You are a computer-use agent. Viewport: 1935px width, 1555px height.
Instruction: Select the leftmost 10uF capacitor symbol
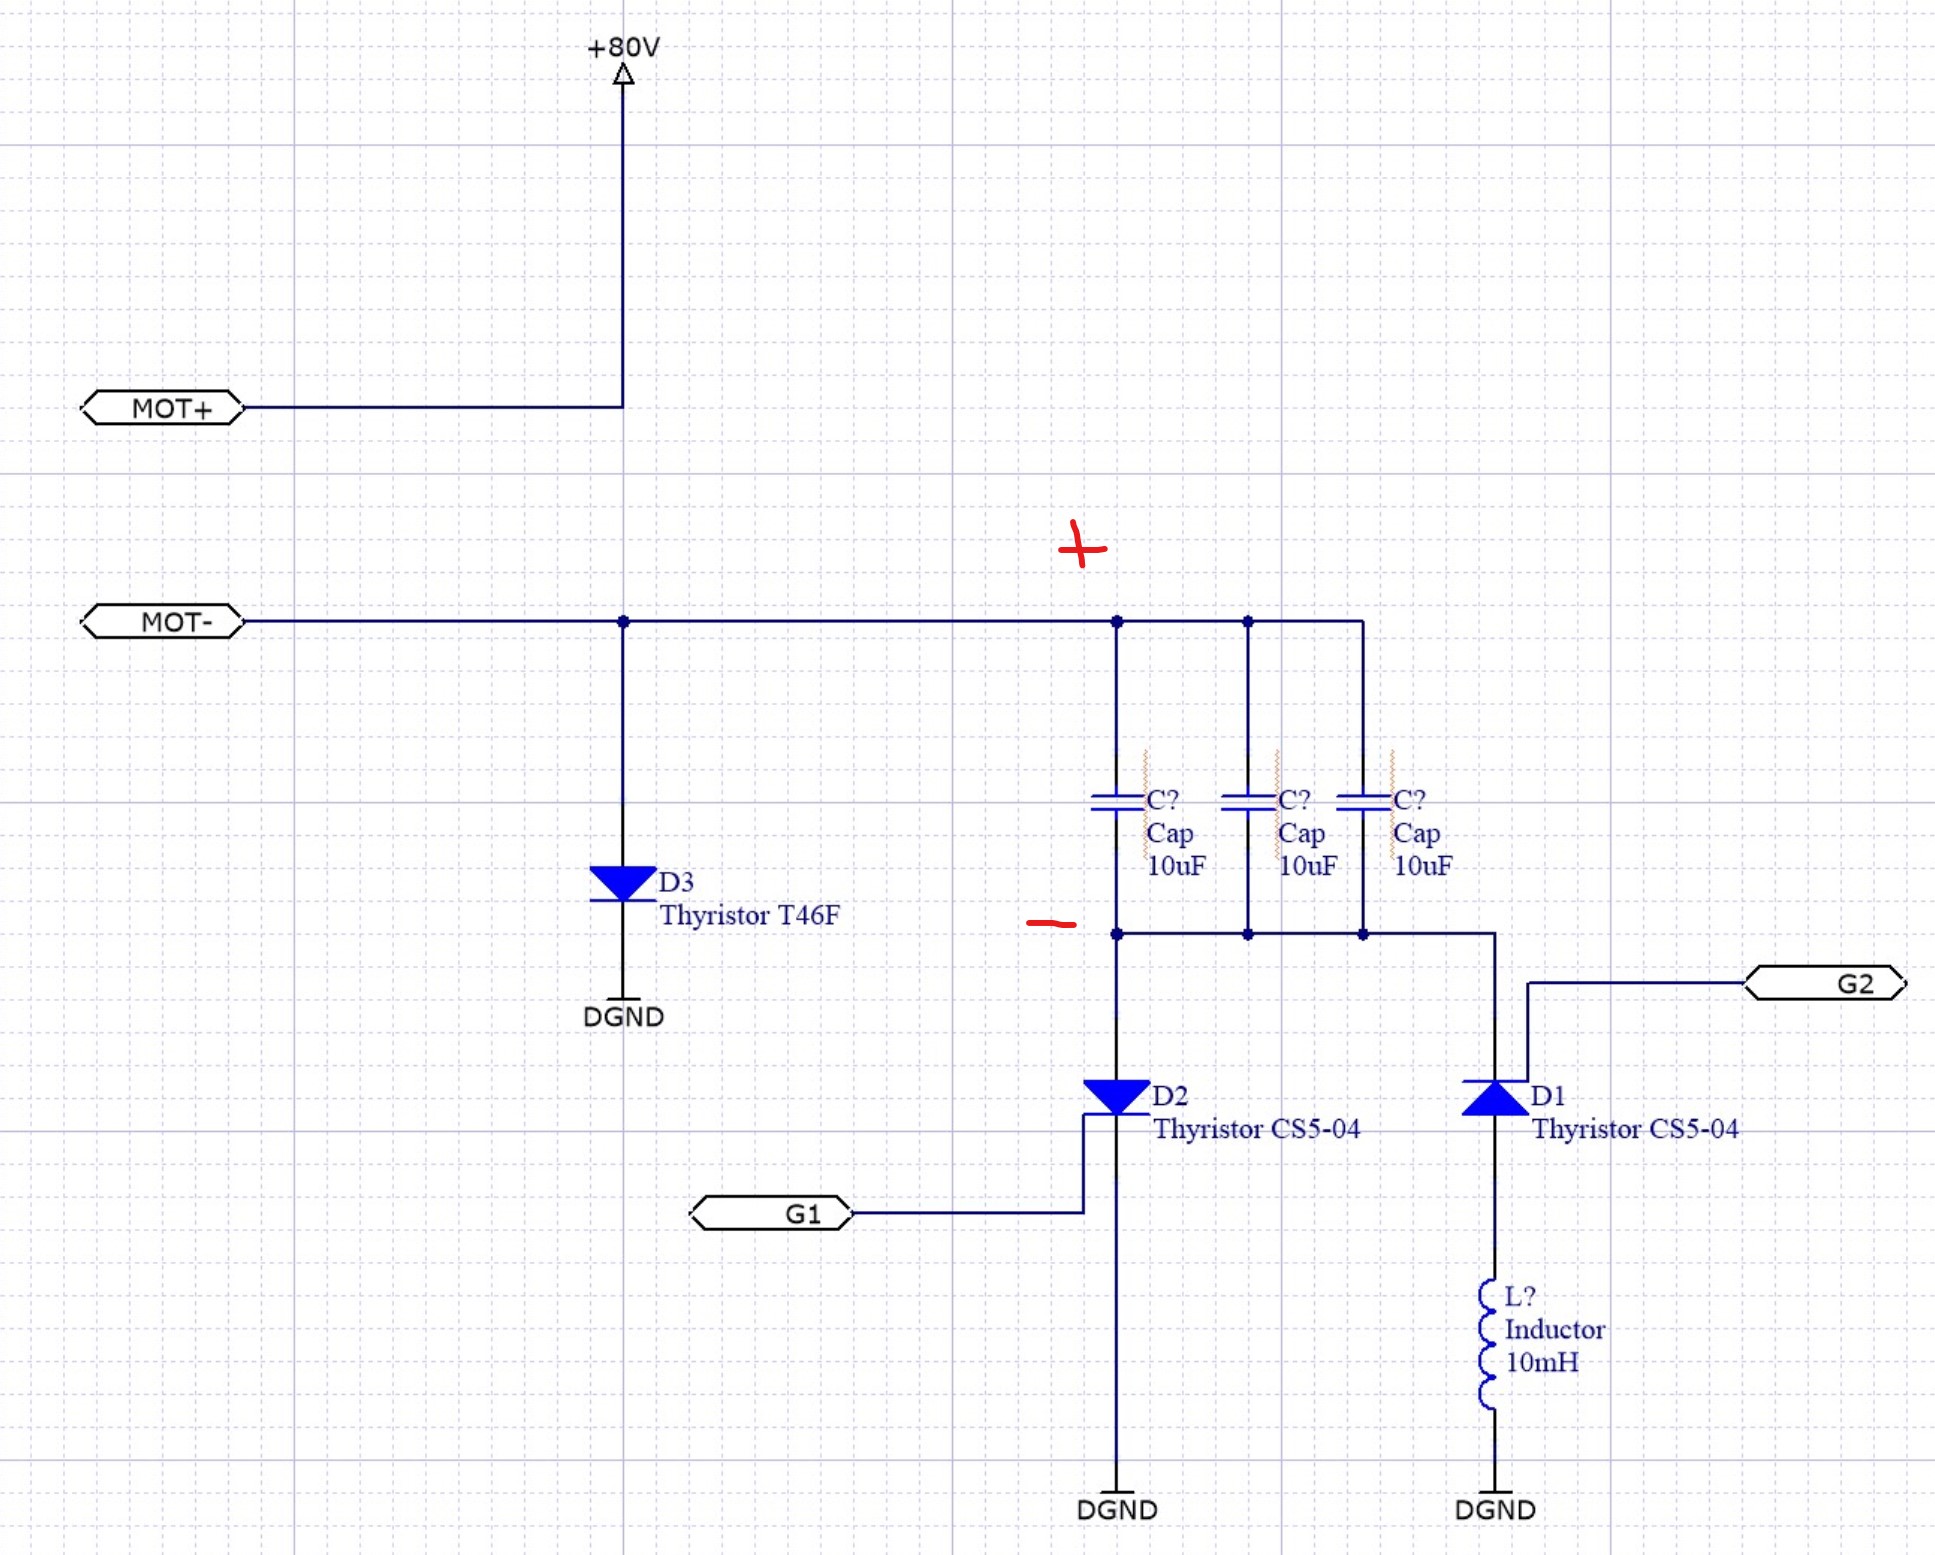[1117, 801]
